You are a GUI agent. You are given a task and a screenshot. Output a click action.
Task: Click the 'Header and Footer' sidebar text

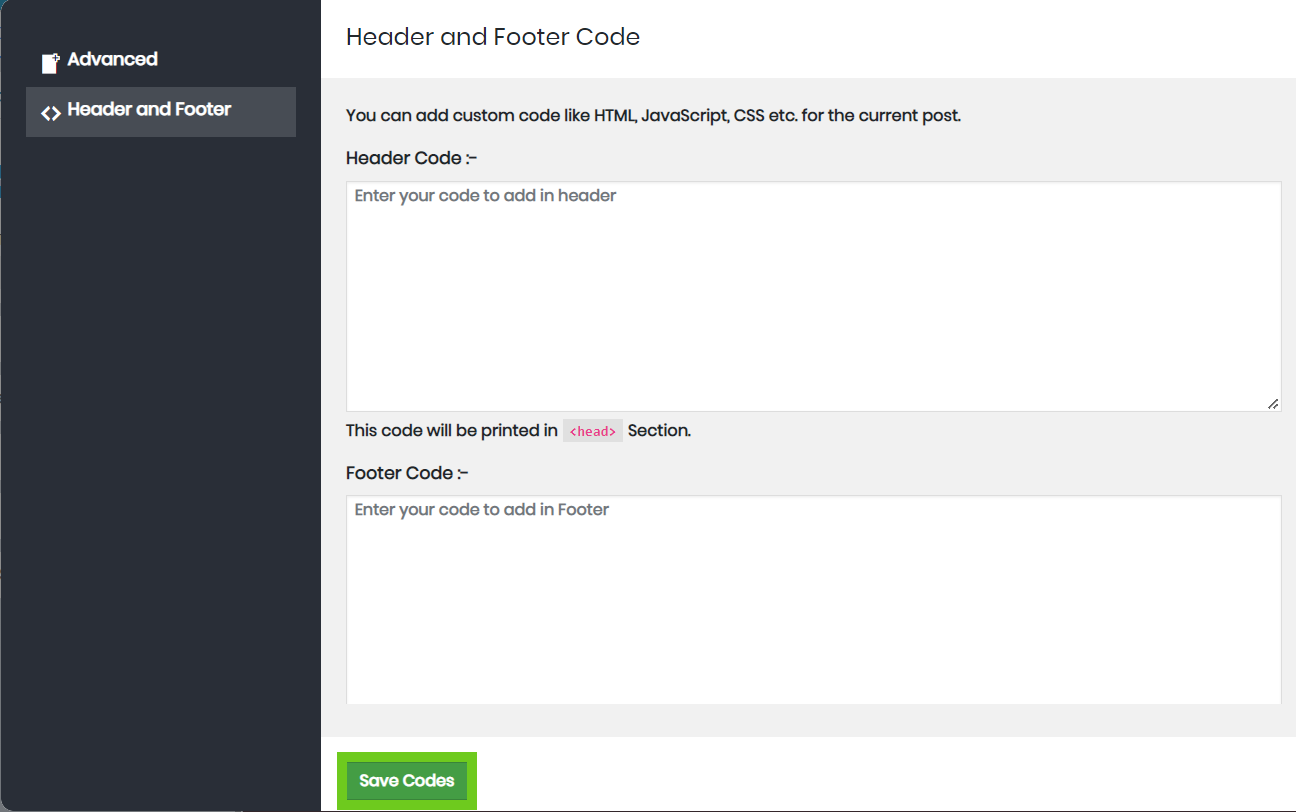(x=149, y=110)
